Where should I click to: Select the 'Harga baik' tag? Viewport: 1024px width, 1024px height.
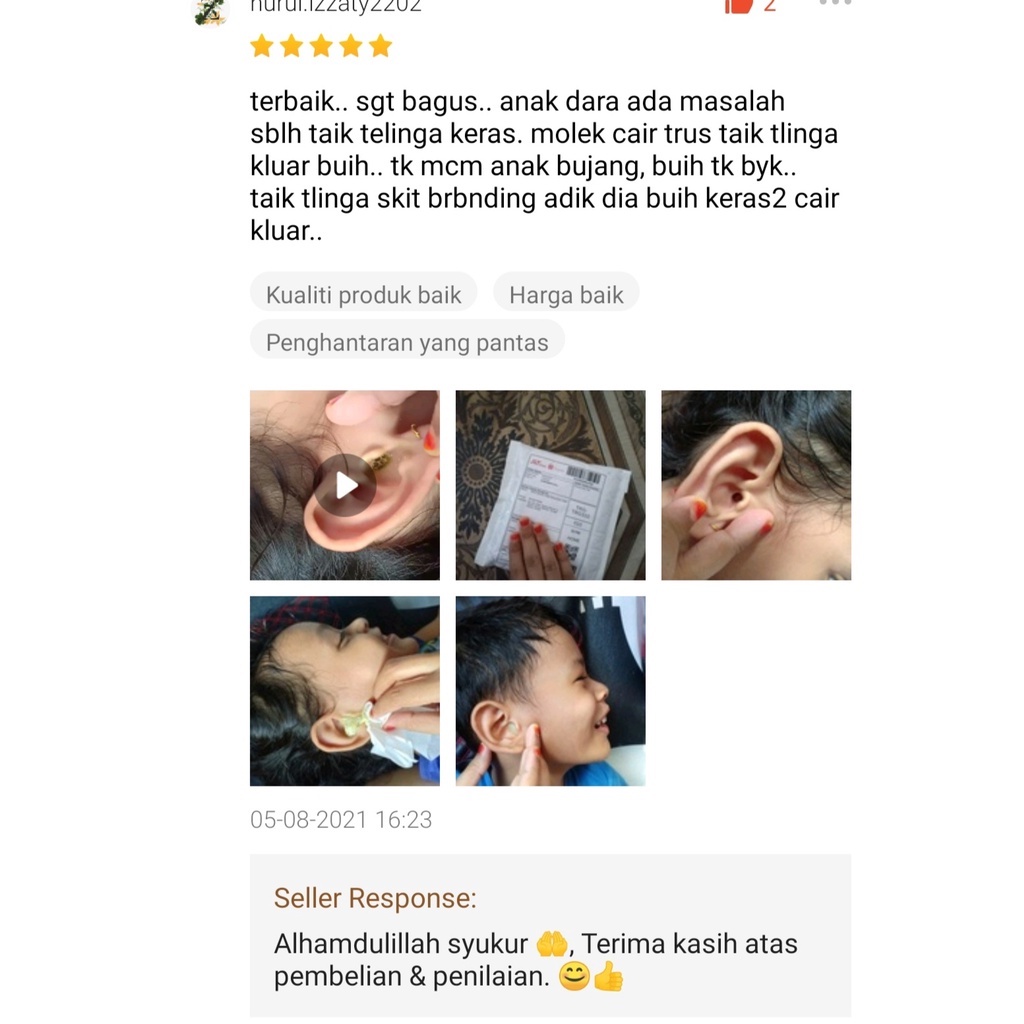pyautogui.click(x=566, y=295)
